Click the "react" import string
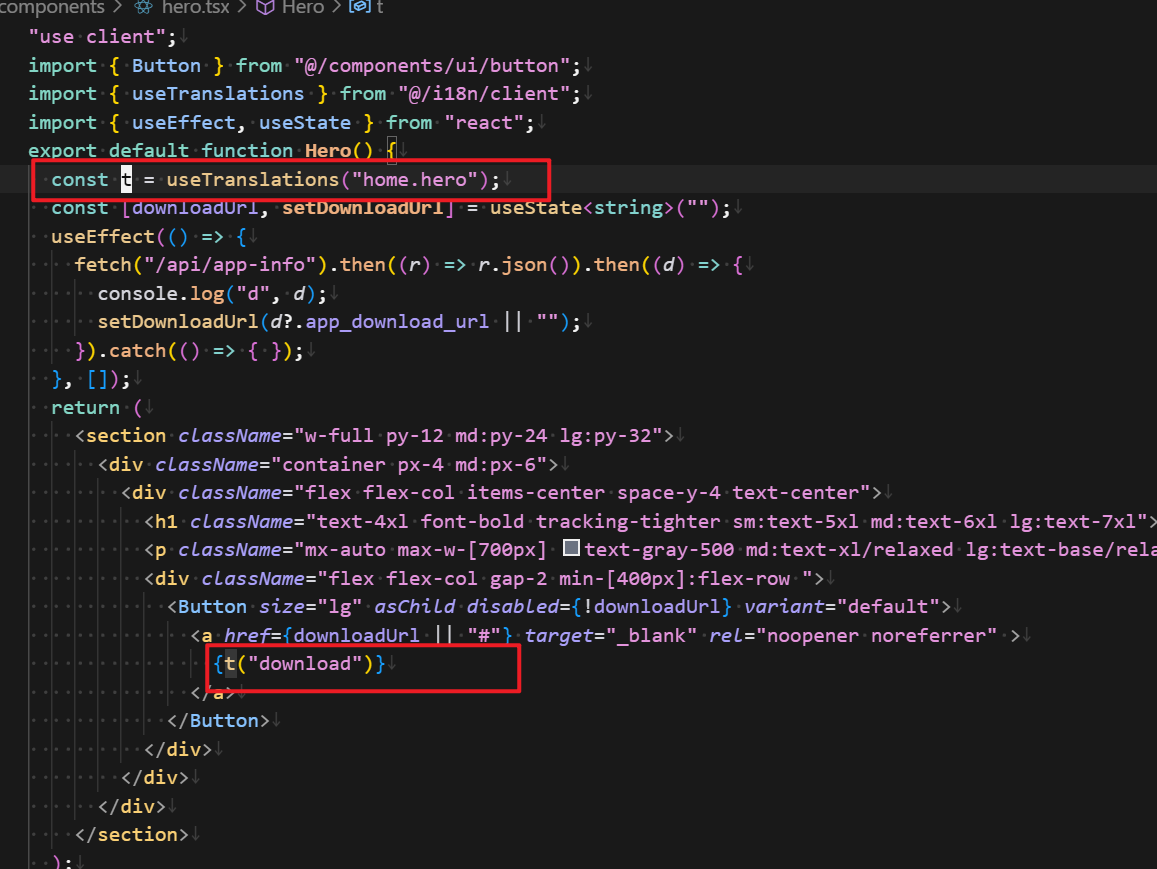Viewport: 1157px width, 869px height. coord(485,122)
